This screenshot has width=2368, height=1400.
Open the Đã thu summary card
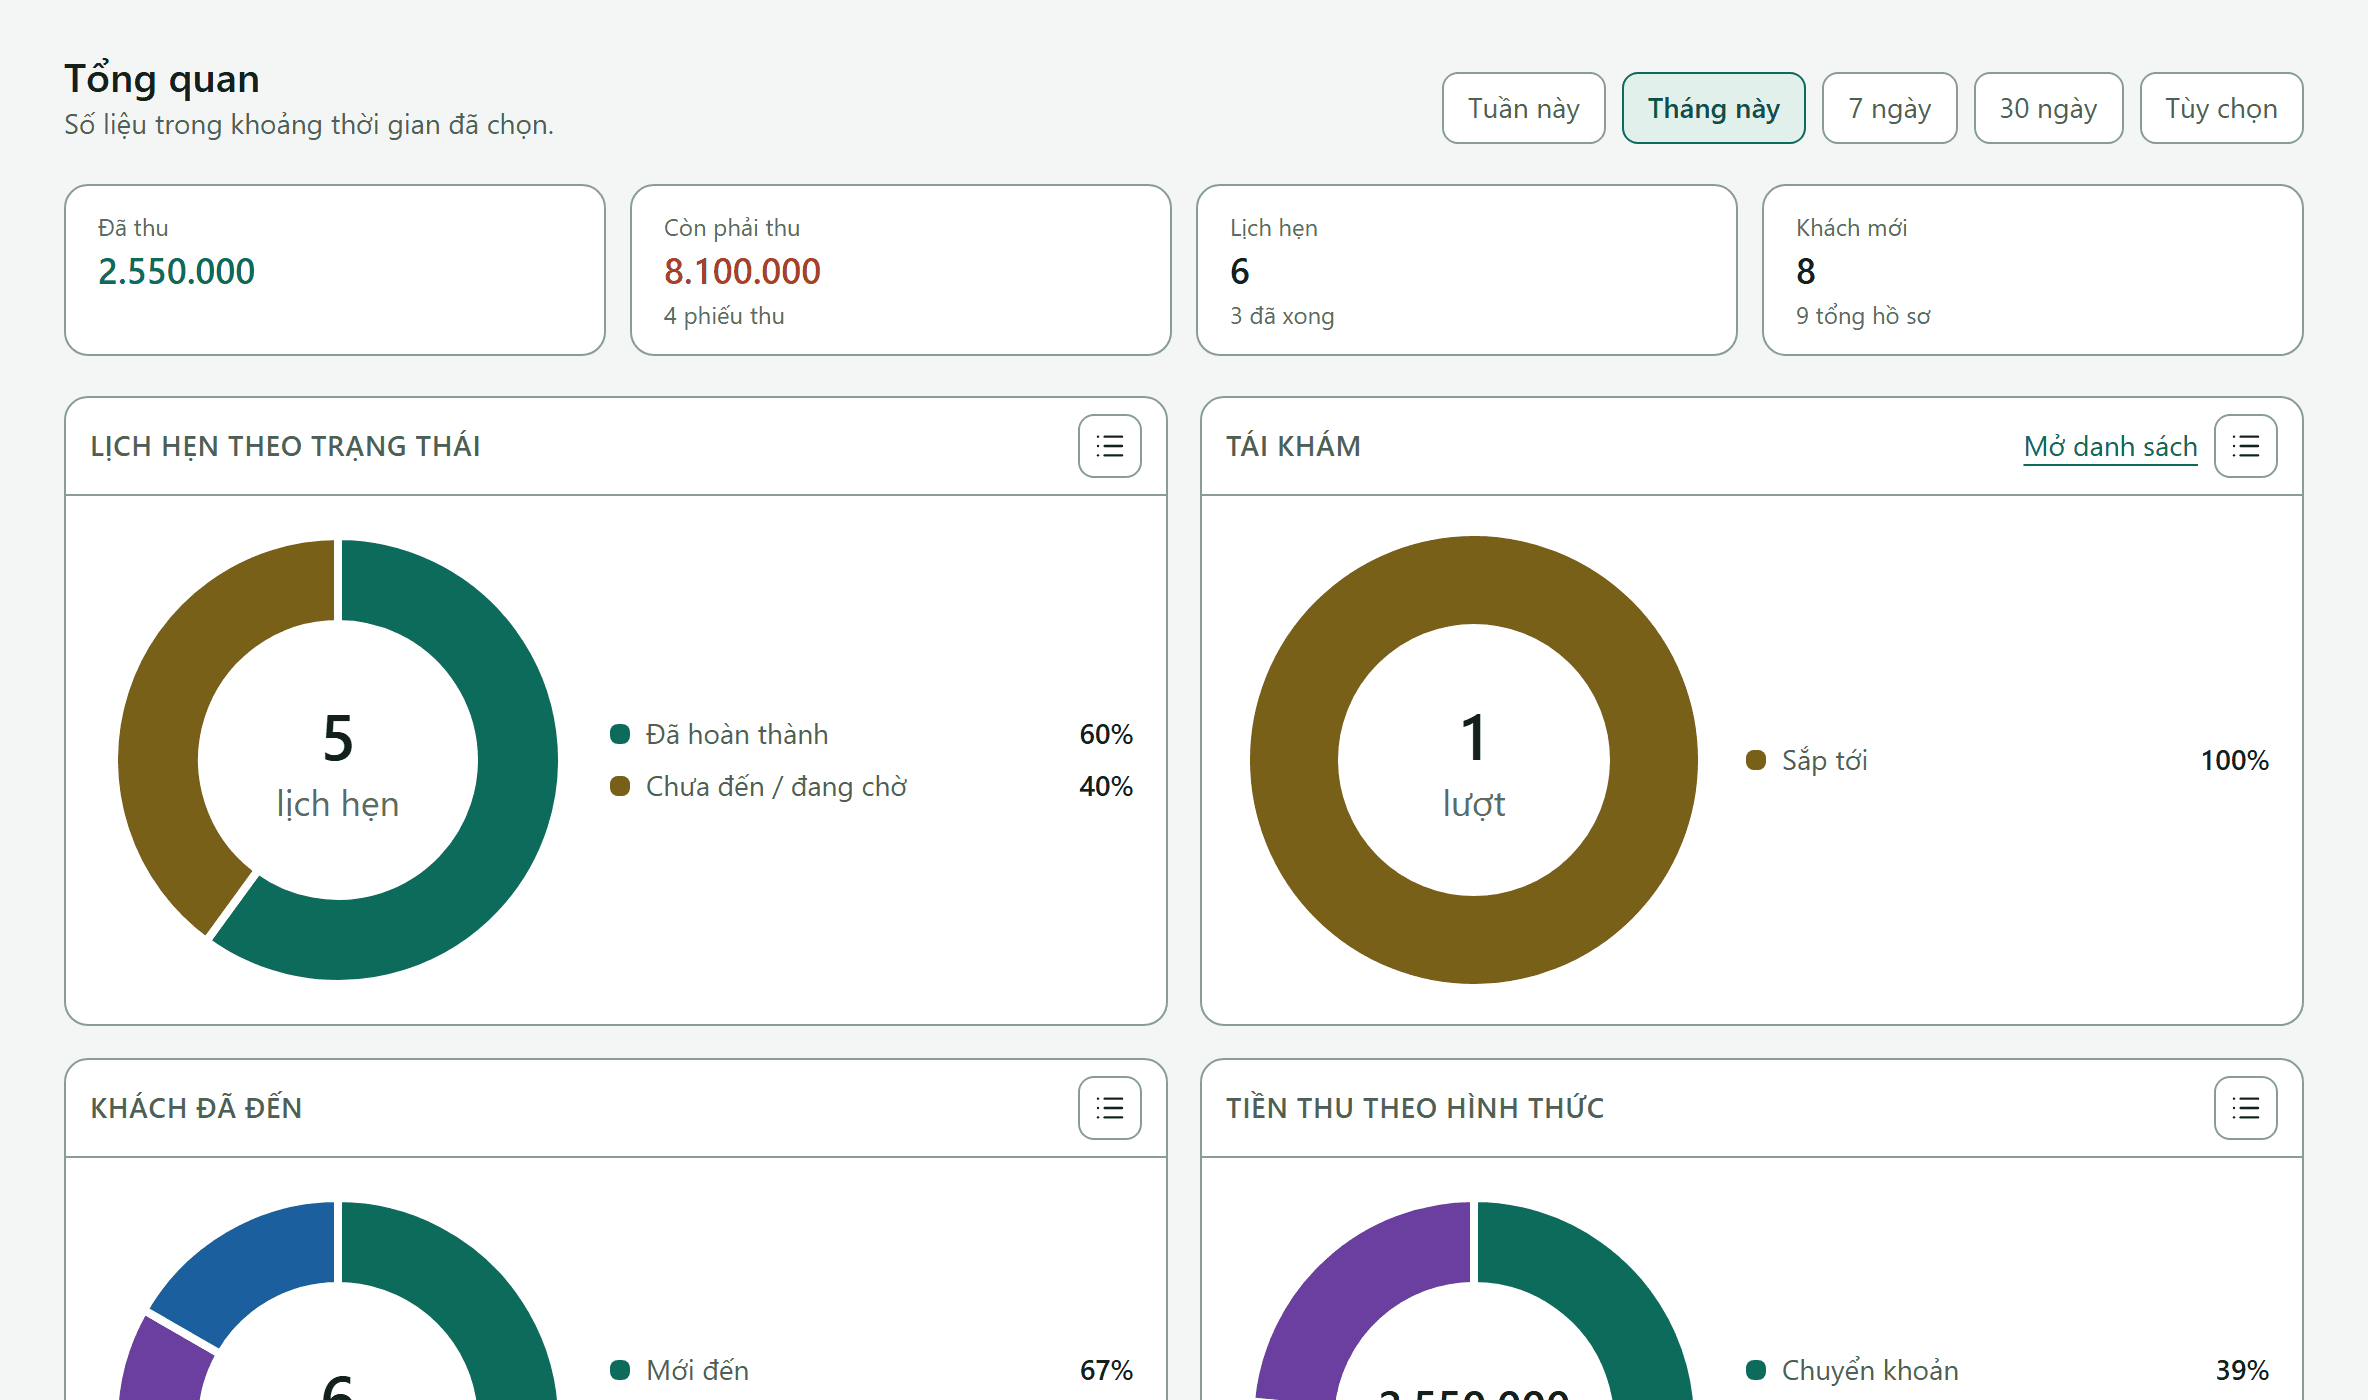click(335, 270)
